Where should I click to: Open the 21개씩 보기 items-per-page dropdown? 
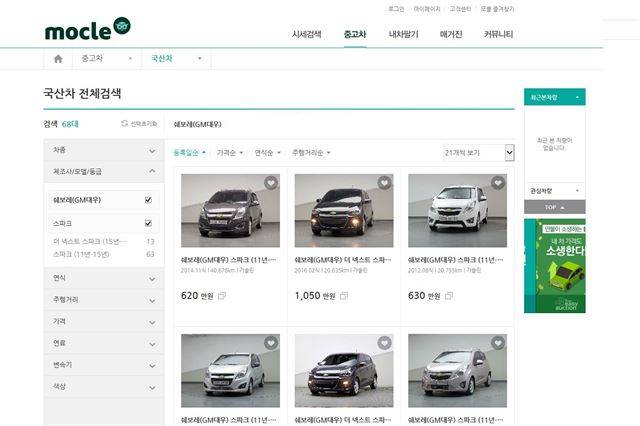(478, 153)
